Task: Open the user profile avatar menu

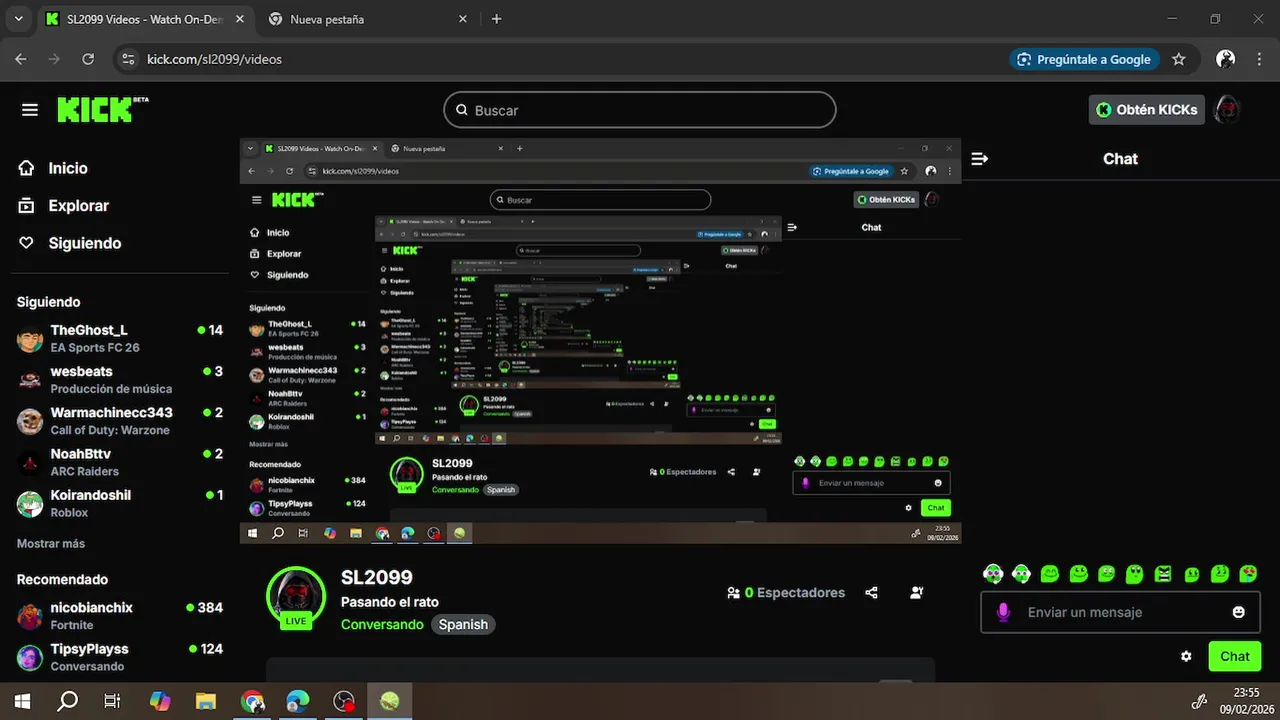Action: (1227, 110)
